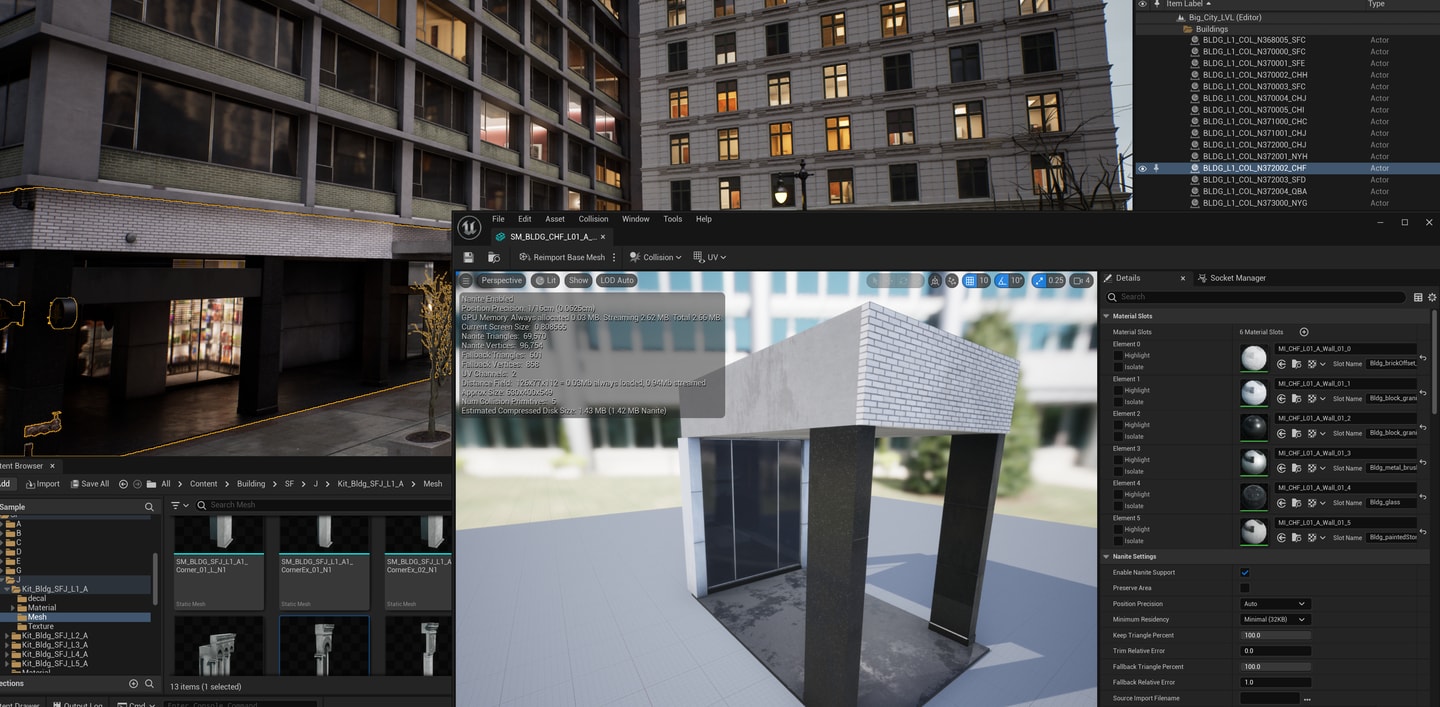Check Isolate for Element 2
The height and width of the screenshot is (707, 1440).
click(1118, 436)
